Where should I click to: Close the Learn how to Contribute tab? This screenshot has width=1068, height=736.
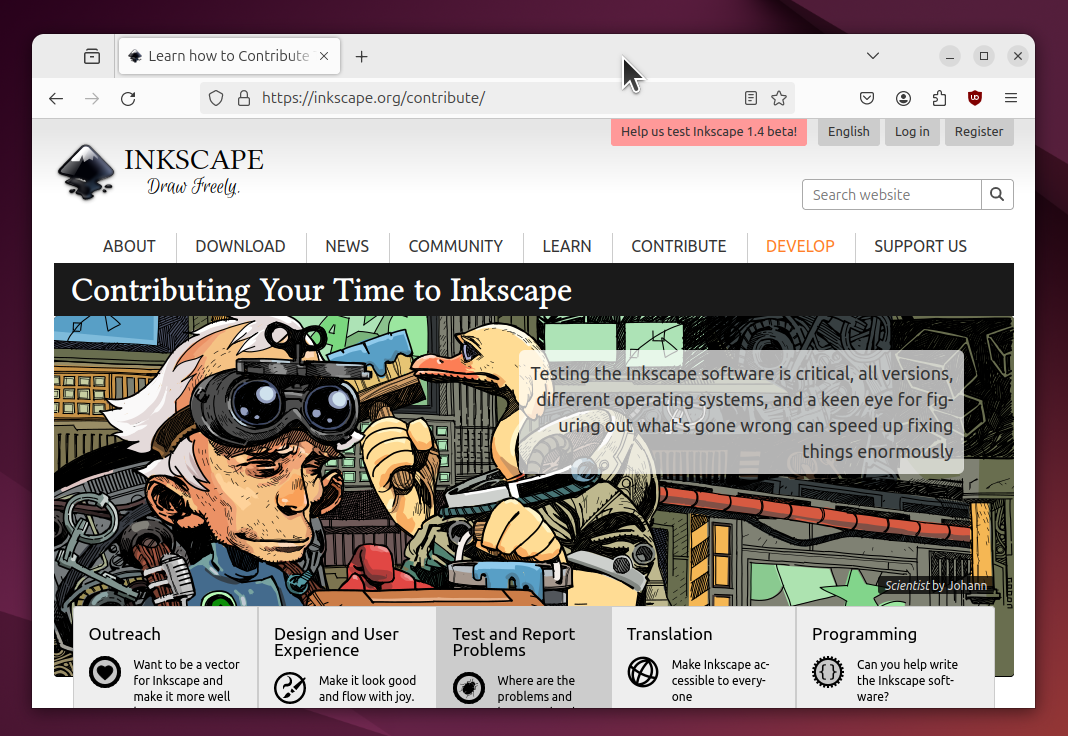[324, 56]
